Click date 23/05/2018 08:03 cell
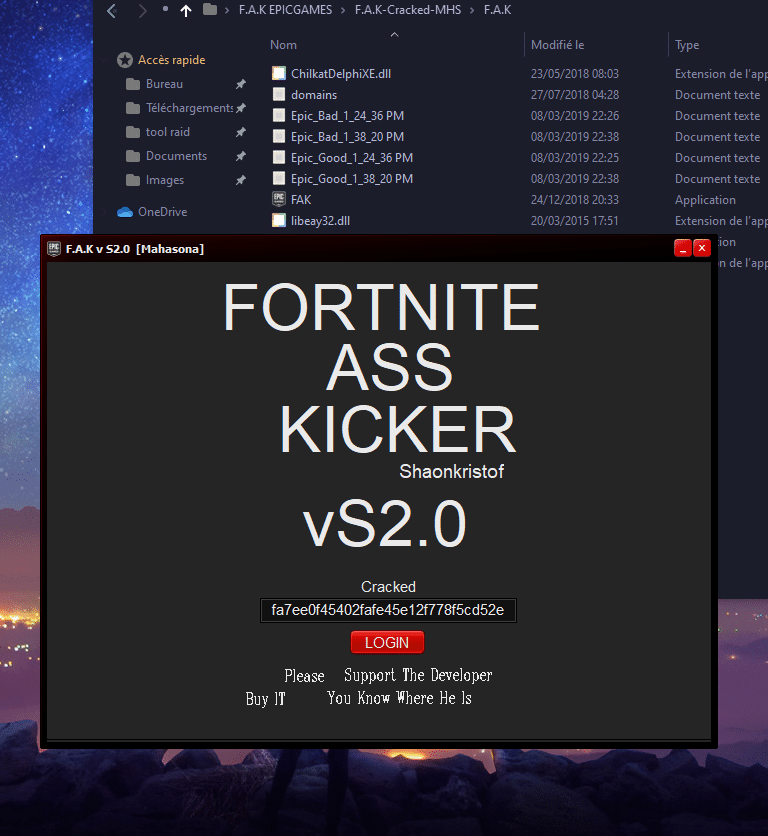Viewport: 768px width, 836px height. (574, 74)
